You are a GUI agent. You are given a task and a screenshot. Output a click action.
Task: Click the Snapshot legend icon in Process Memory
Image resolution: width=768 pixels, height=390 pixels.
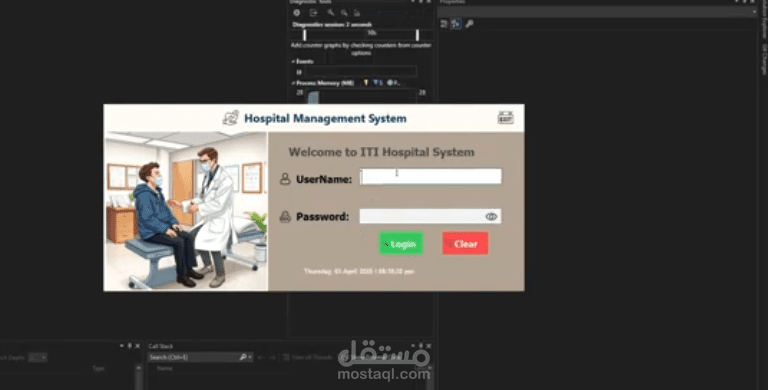click(x=376, y=83)
